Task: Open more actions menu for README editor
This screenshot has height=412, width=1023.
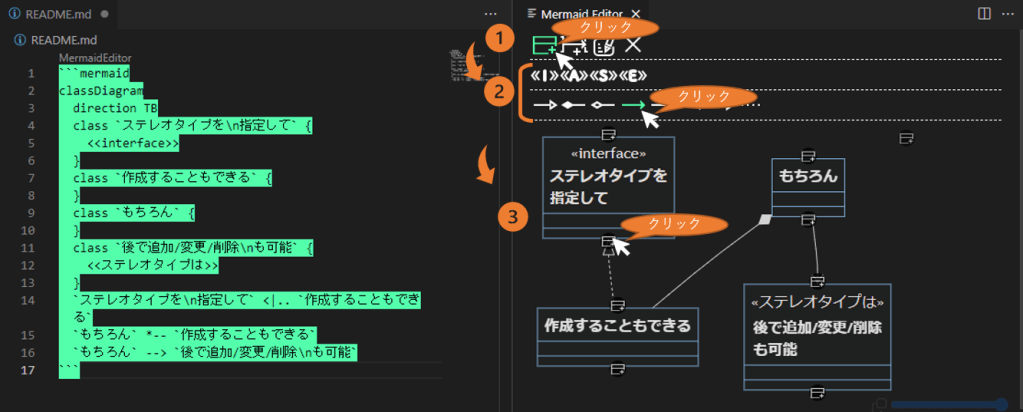Action: pos(490,14)
